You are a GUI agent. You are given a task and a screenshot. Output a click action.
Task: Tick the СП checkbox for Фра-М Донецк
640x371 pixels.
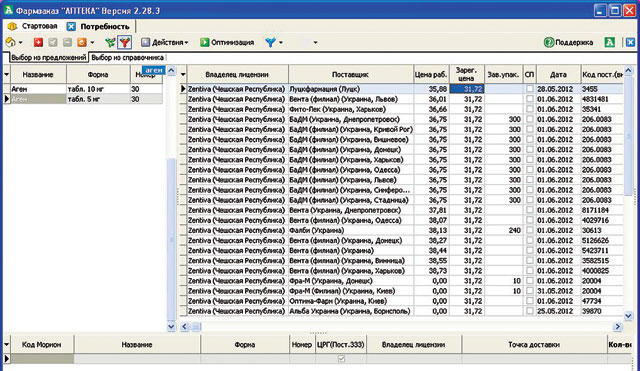(x=529, y=281)
